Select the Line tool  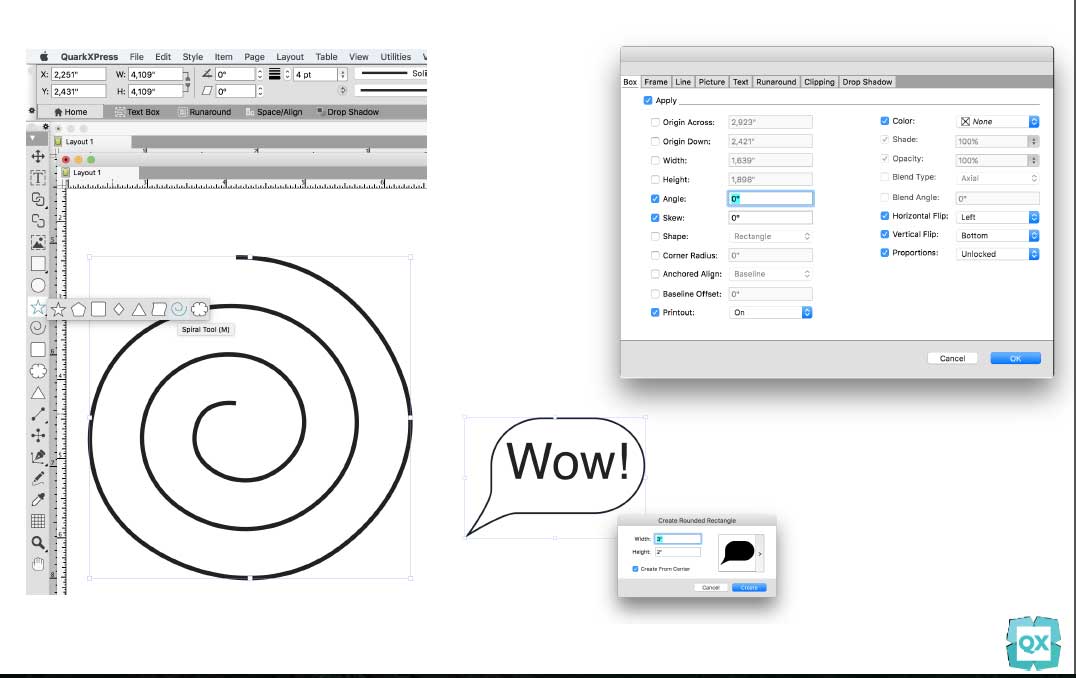pyautogui.click(x=38, y=414)
